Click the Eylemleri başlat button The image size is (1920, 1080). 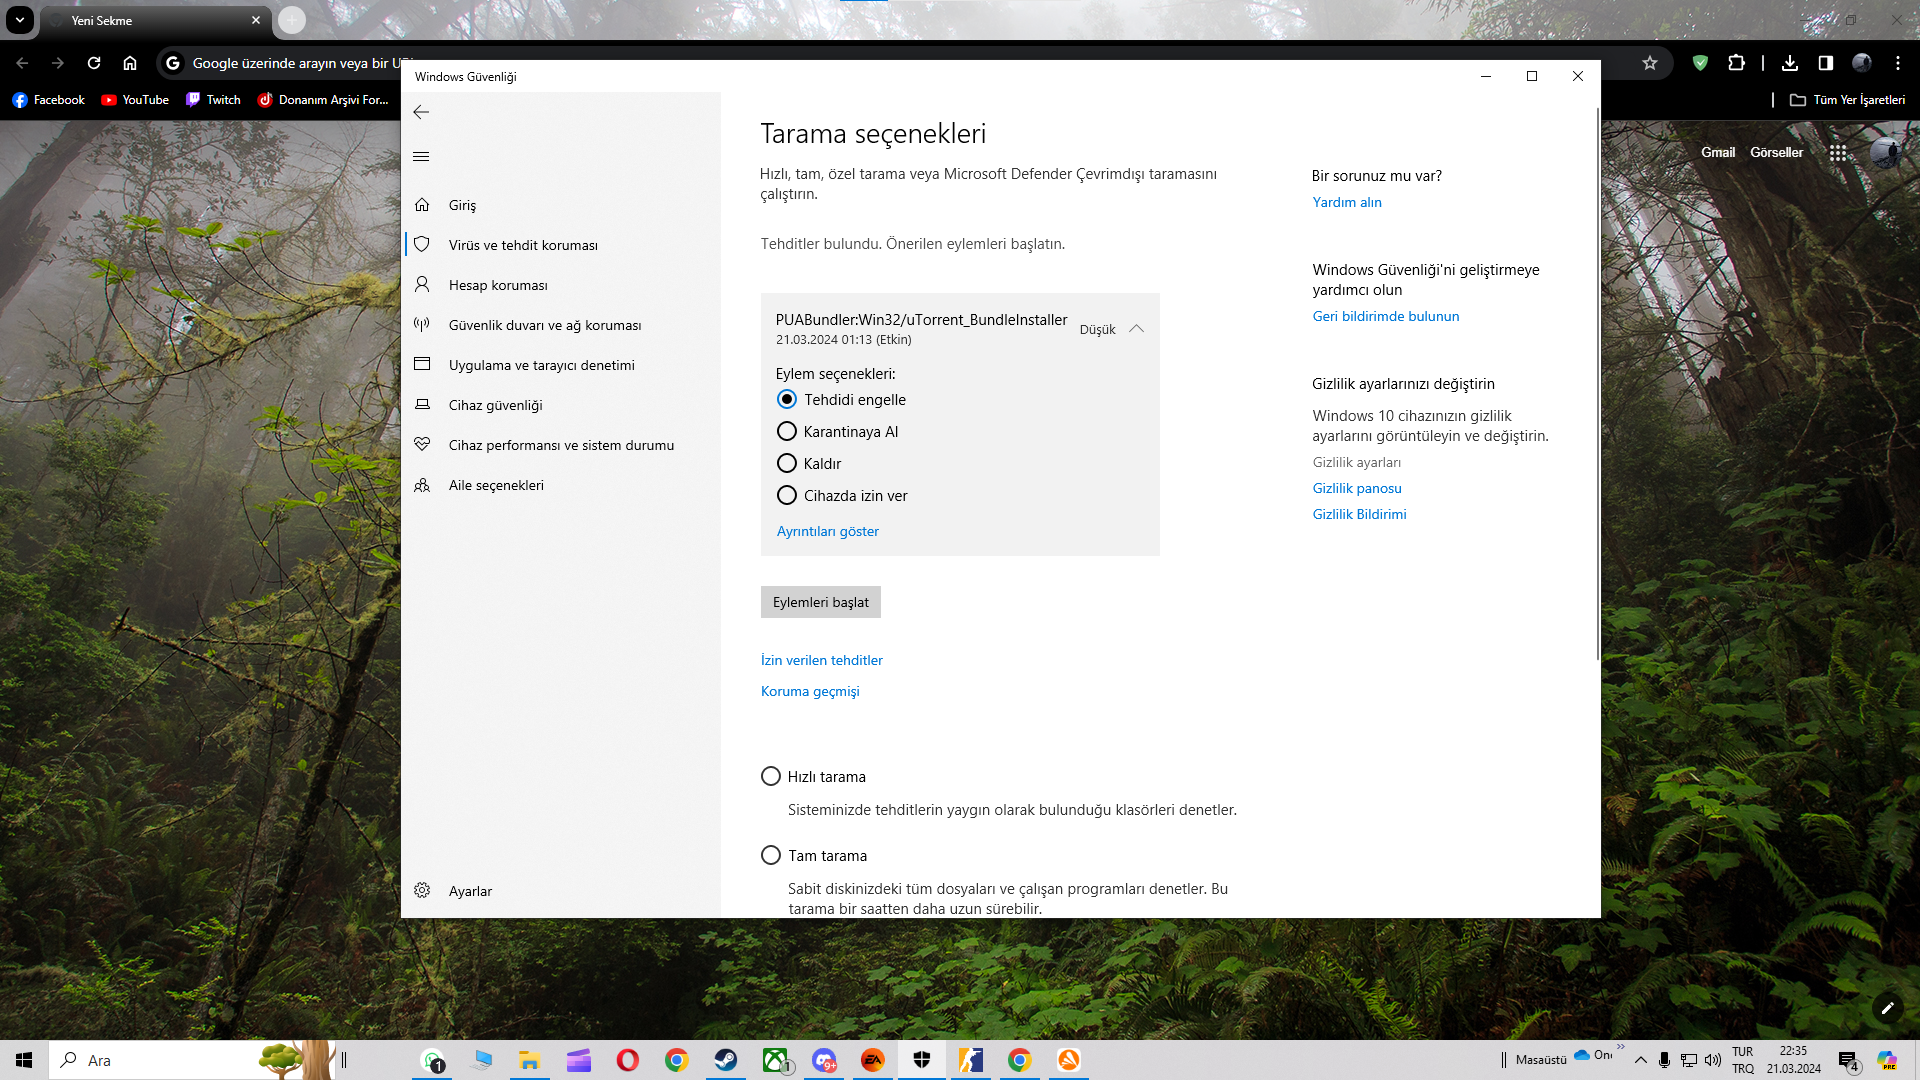point(821,602)
